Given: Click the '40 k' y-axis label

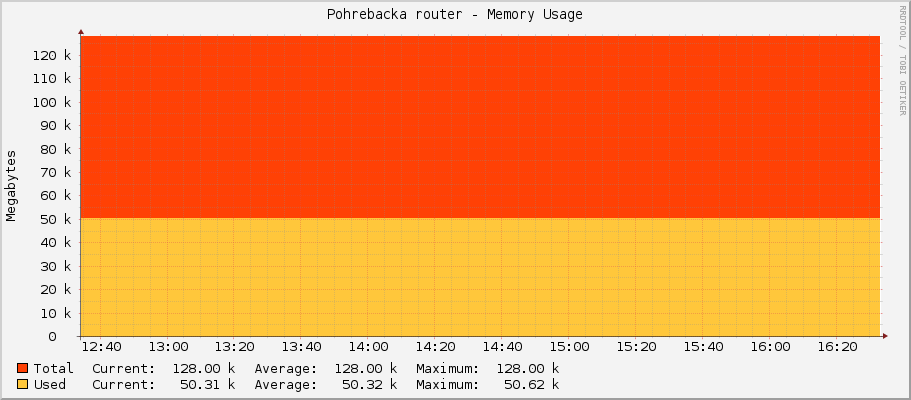Looking at the screenshot, I should point(57,243).
